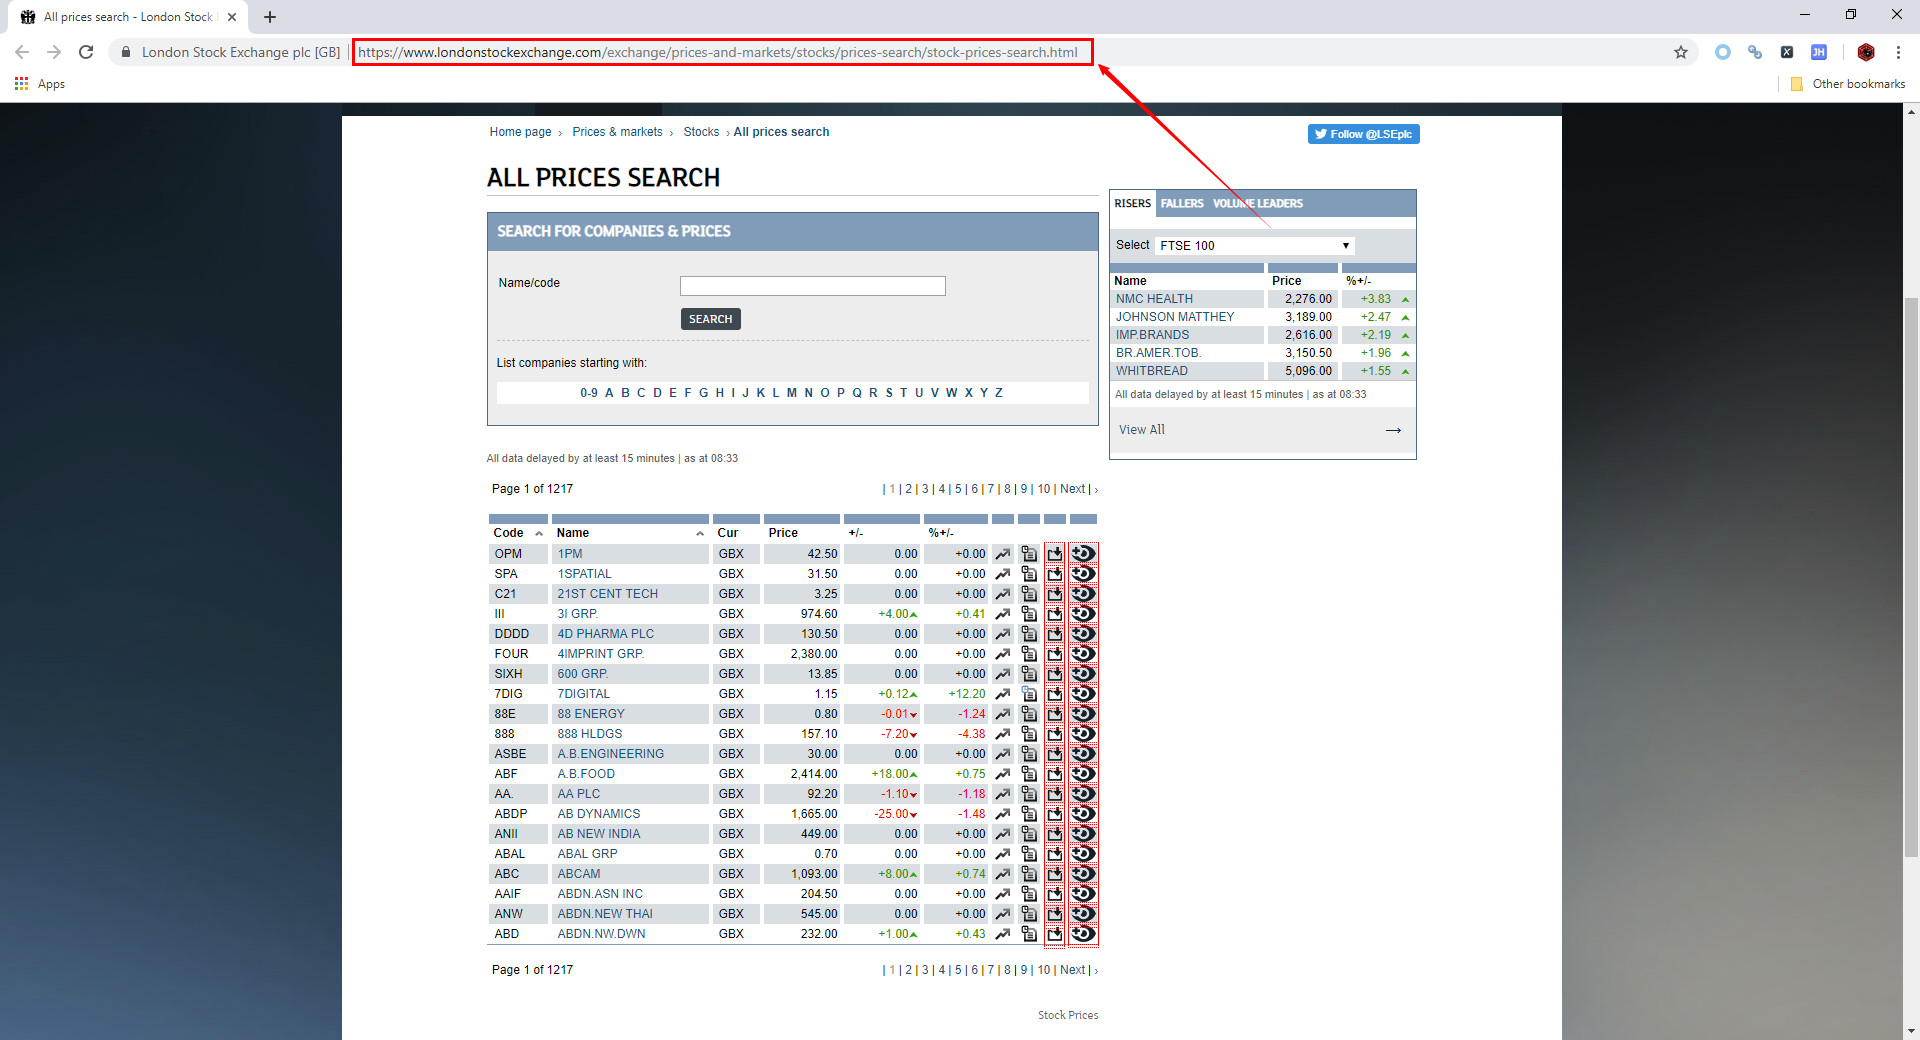1920x1040 pixels.
Task: Bookmark this page with the star icon
Action: tap(1681, 52)
